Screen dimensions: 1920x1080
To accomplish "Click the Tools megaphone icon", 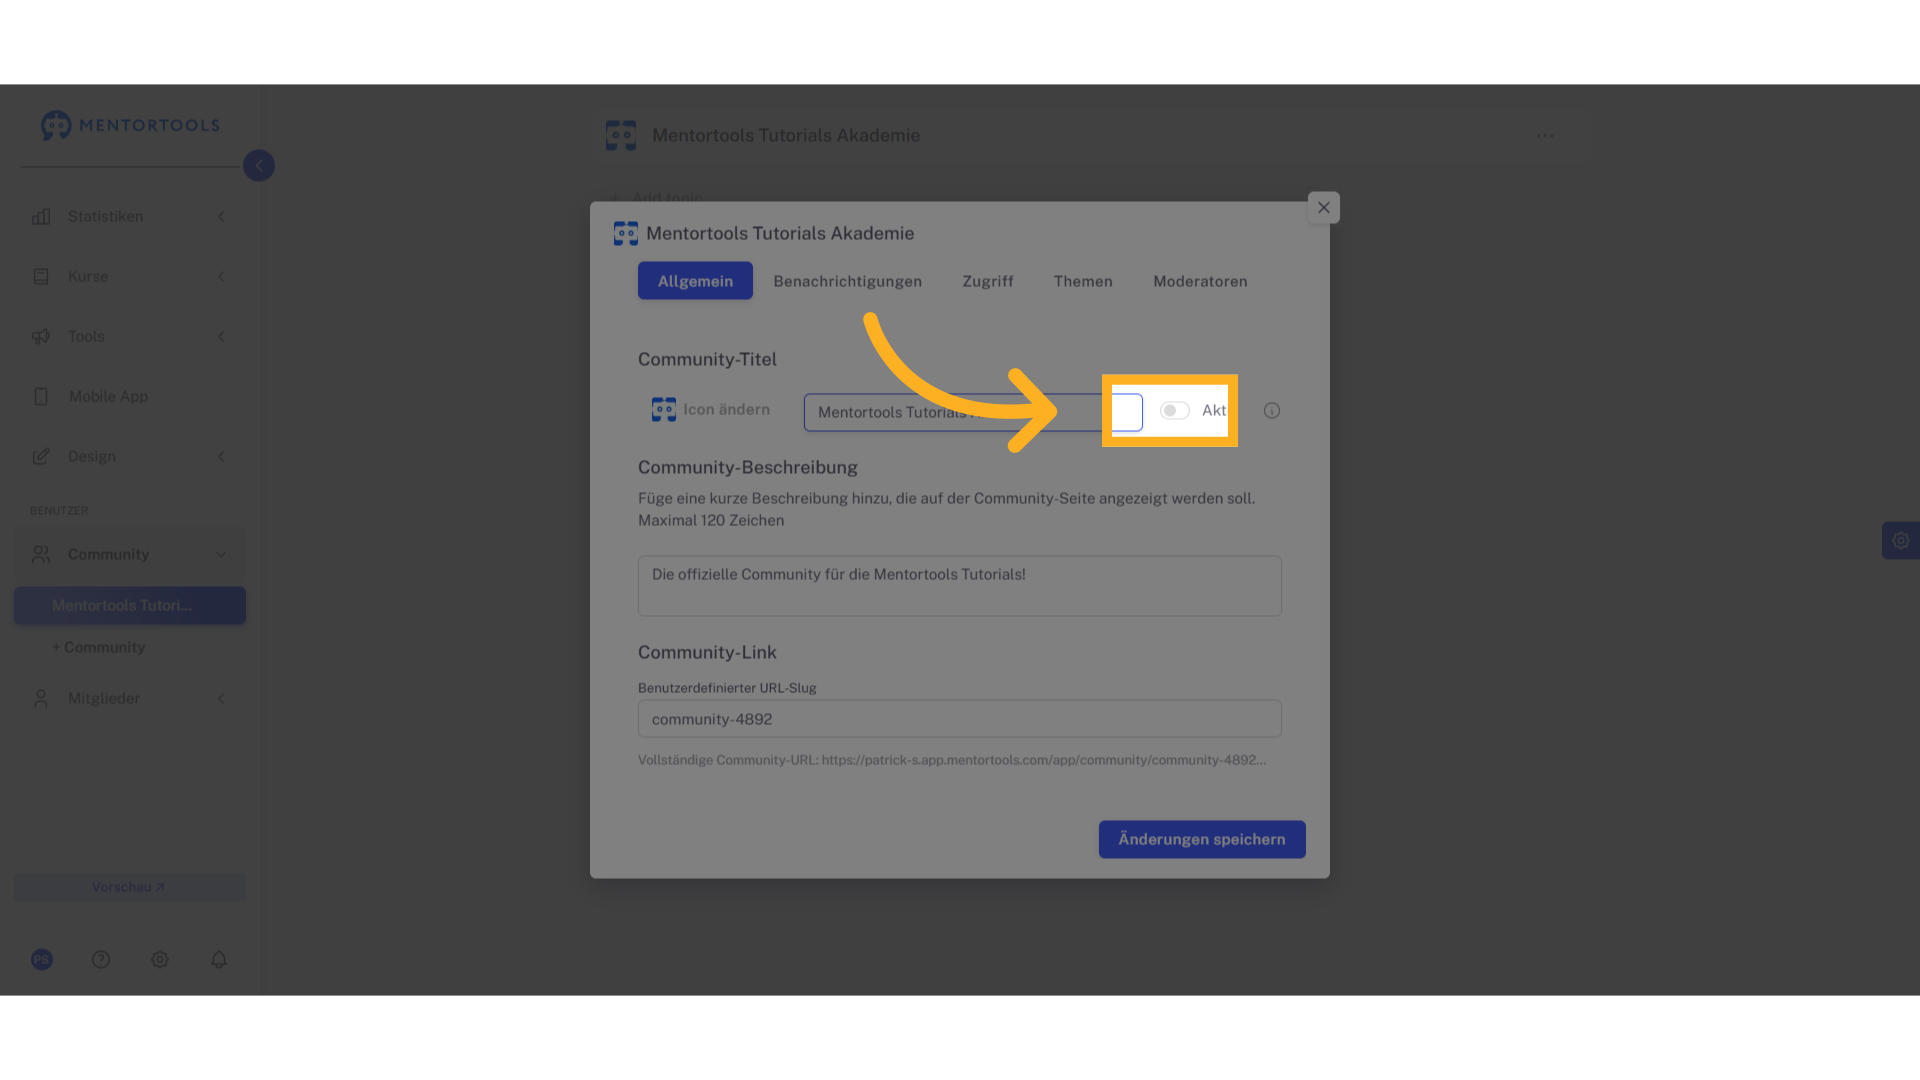I will [x=41, y=337].
